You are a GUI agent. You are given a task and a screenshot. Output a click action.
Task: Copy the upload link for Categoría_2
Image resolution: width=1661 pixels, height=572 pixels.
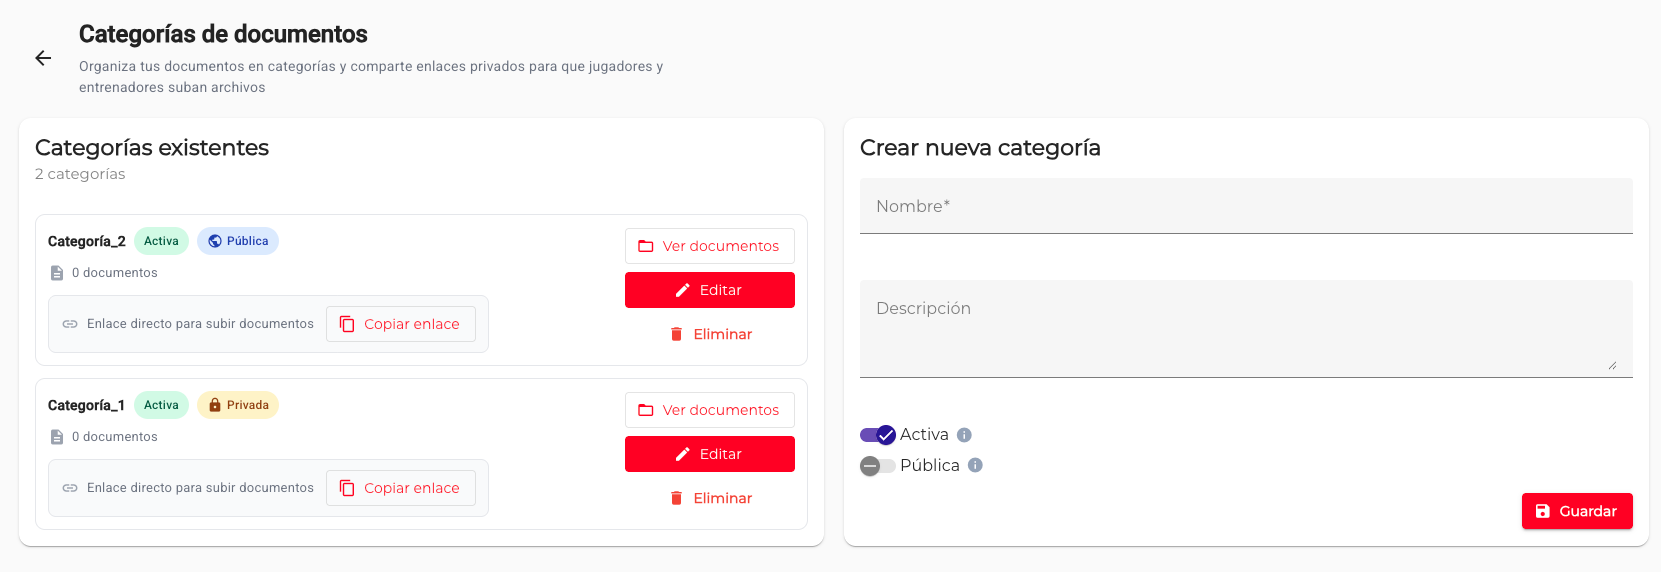pos(400,324)
